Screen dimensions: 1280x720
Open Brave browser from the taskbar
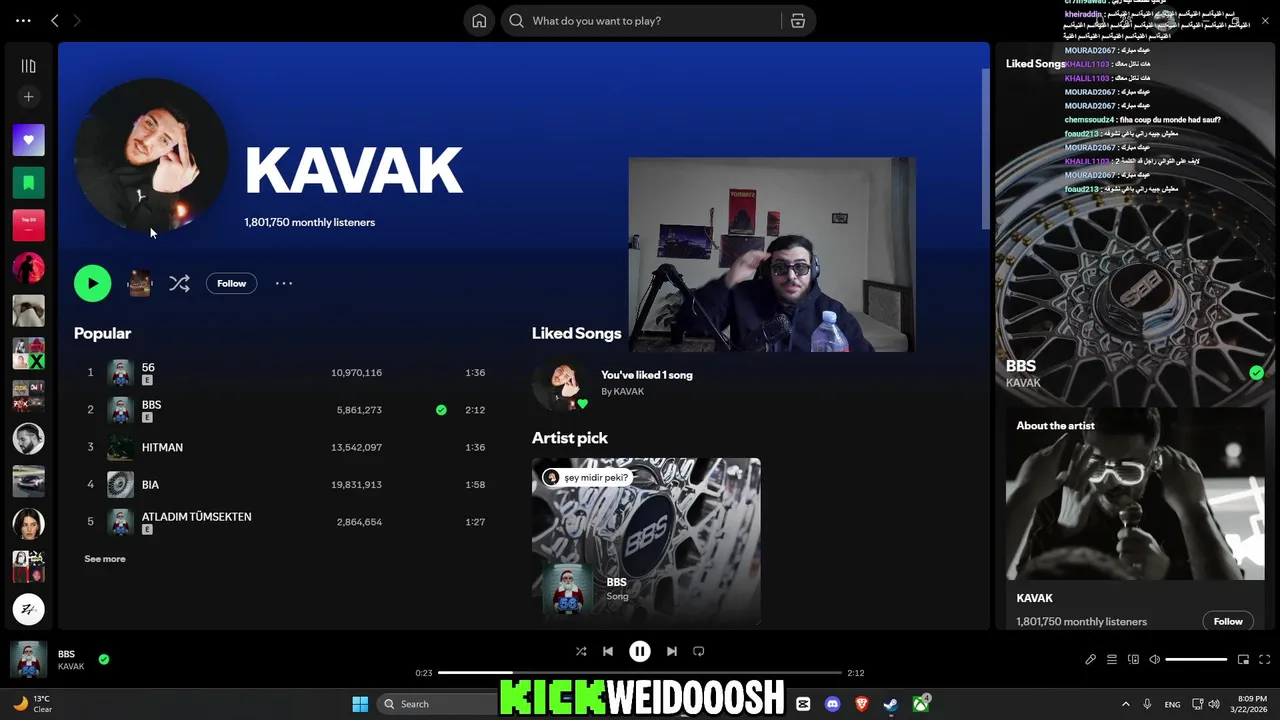tap(862, 704)
